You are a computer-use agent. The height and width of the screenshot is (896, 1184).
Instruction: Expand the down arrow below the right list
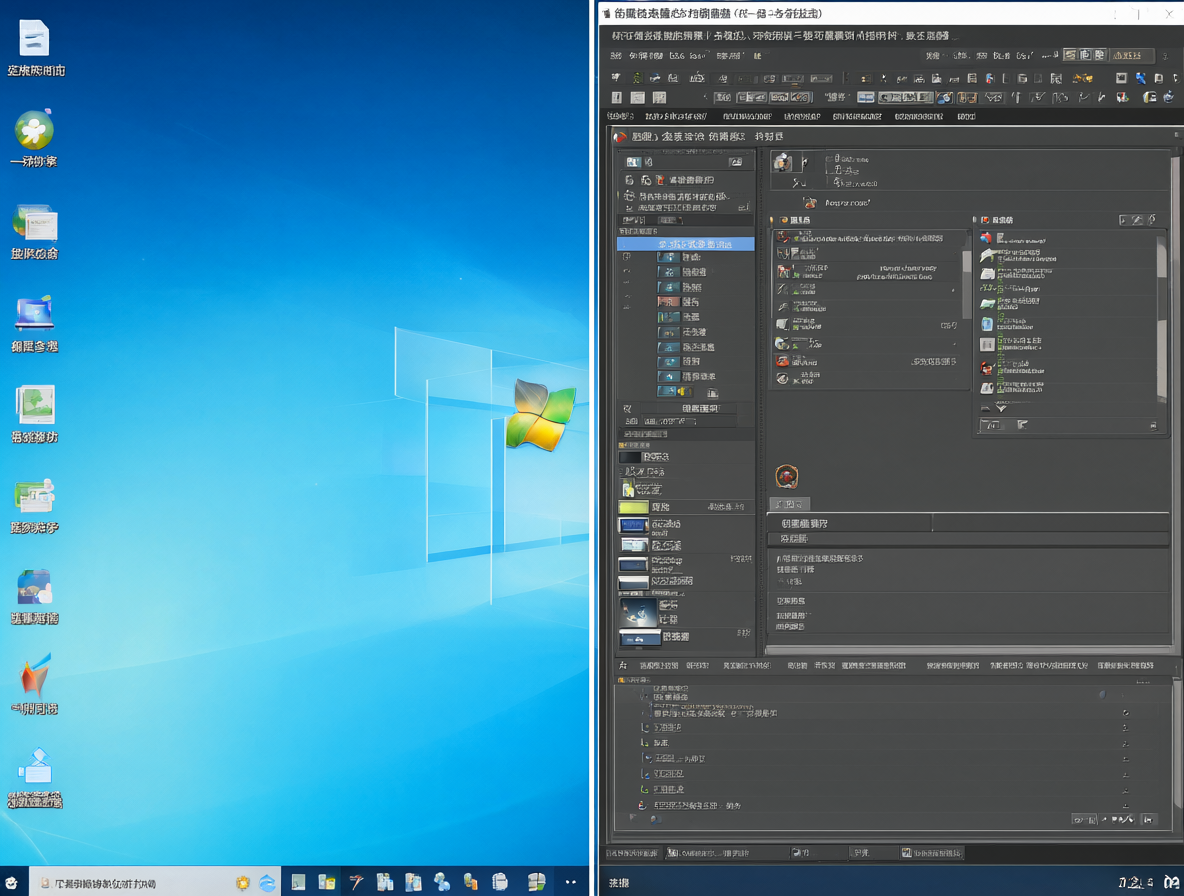click(x=1001, y=408)
